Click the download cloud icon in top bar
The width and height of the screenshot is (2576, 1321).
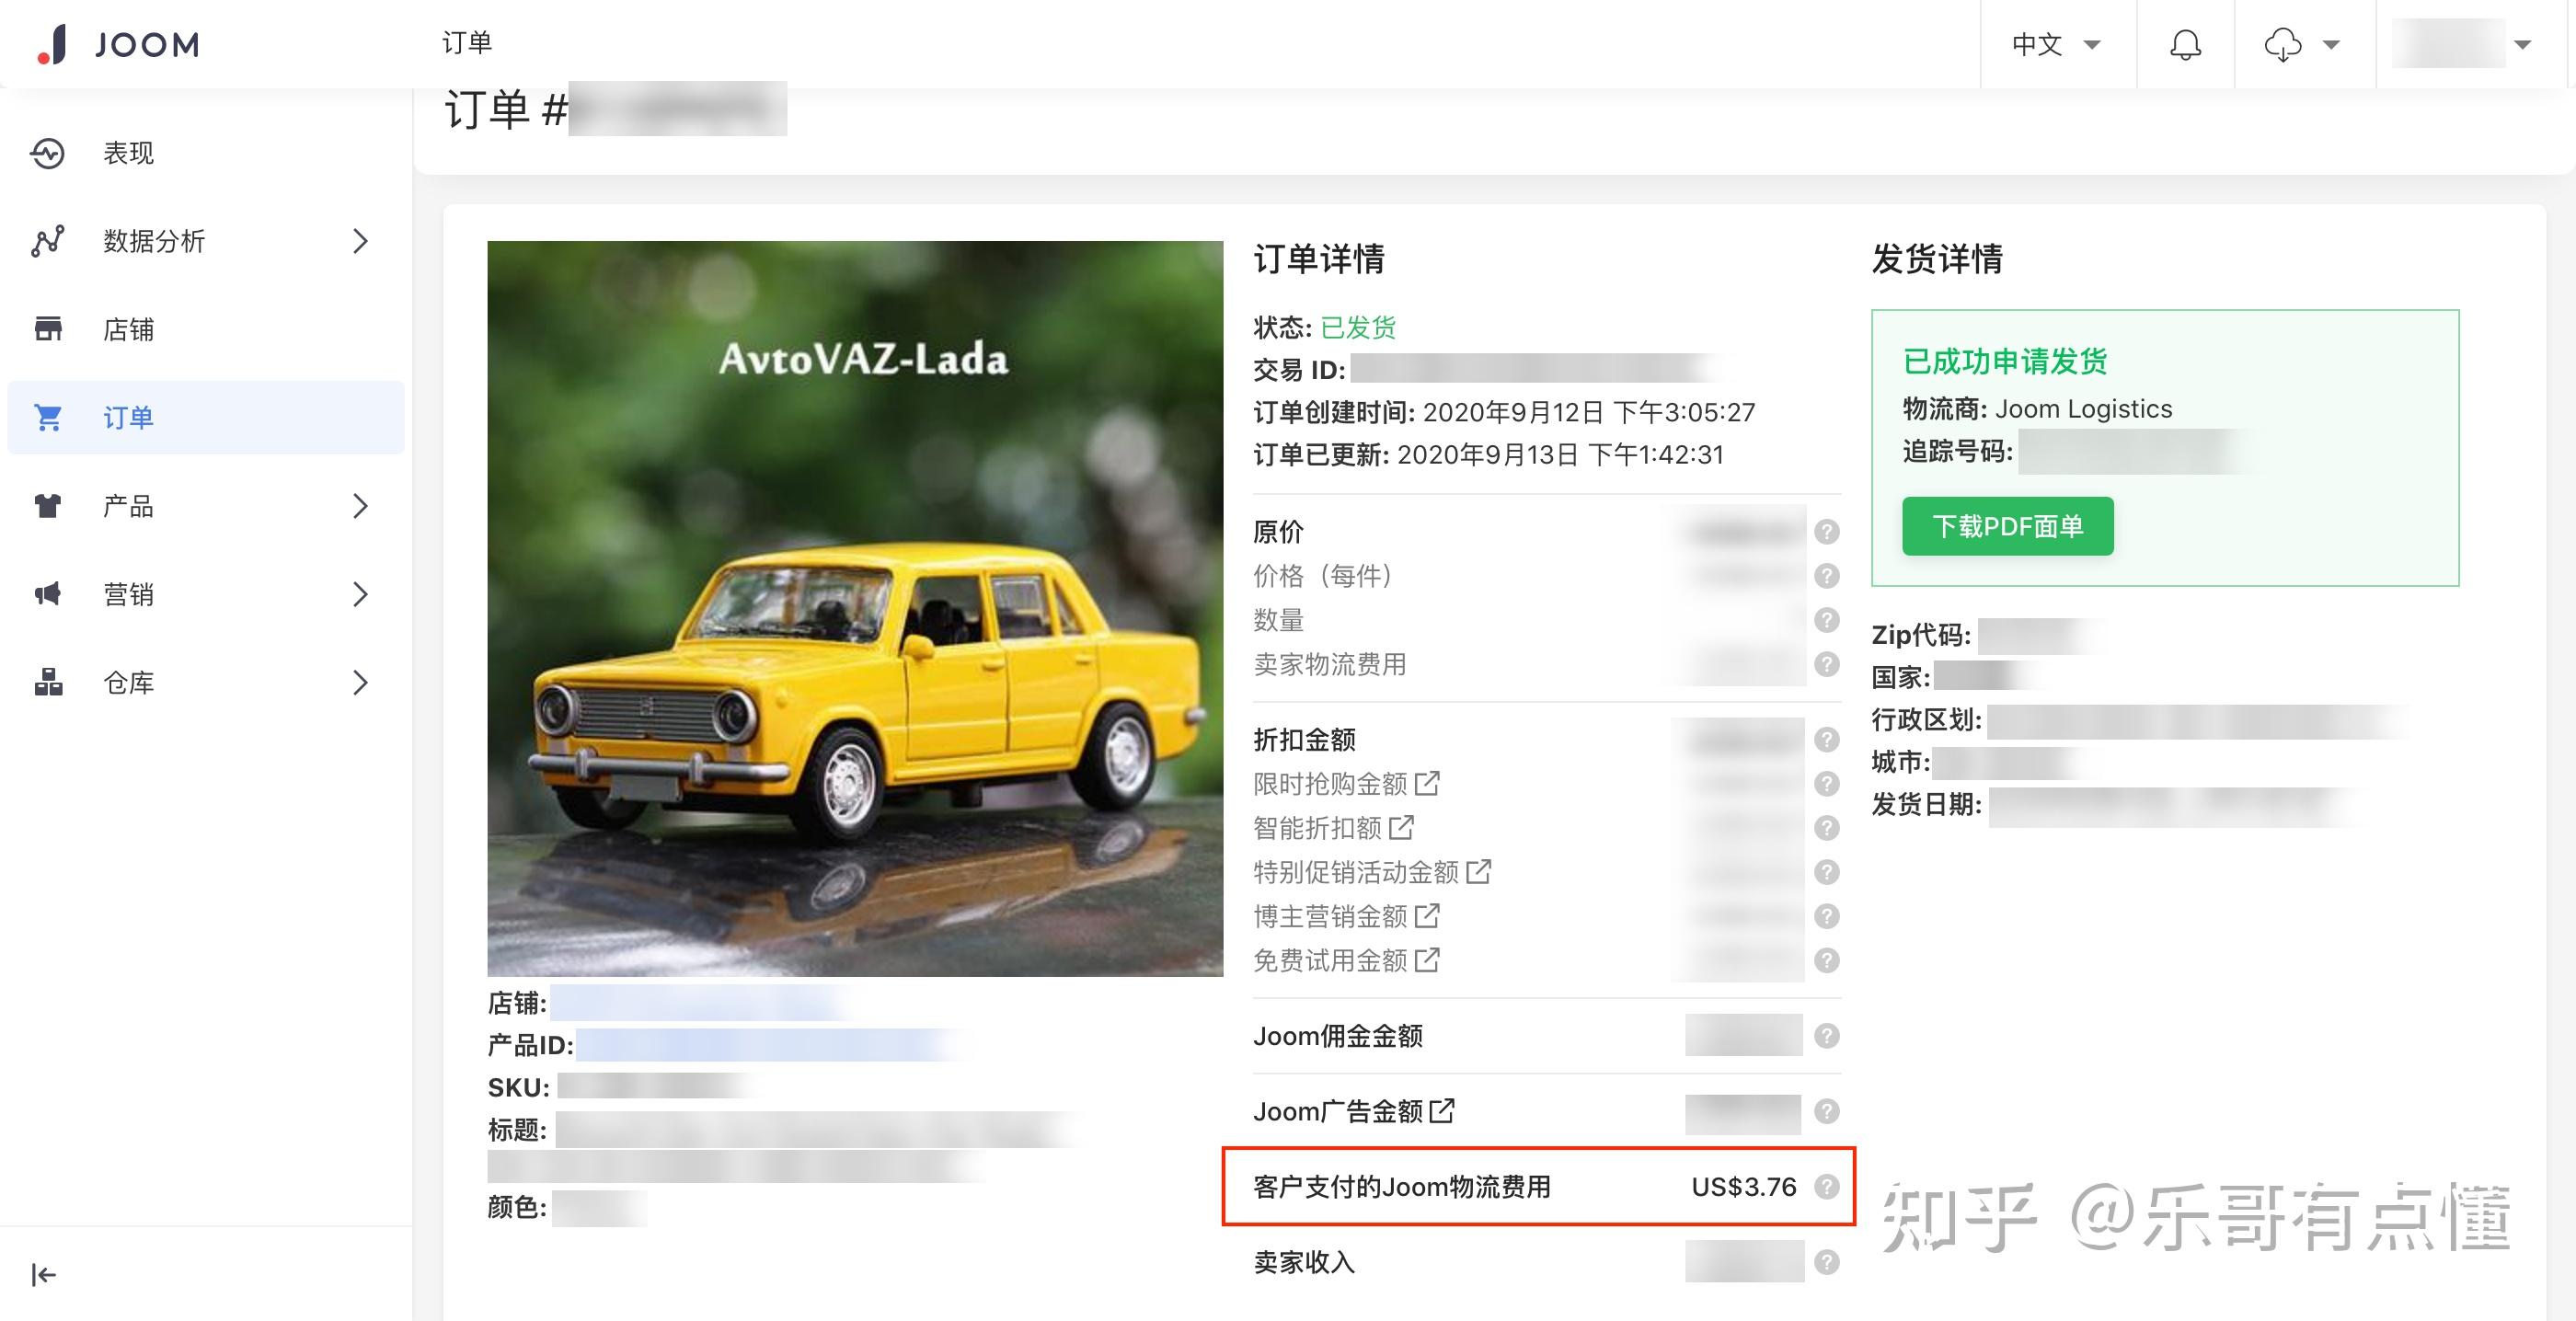click(x=2285, y=44)
